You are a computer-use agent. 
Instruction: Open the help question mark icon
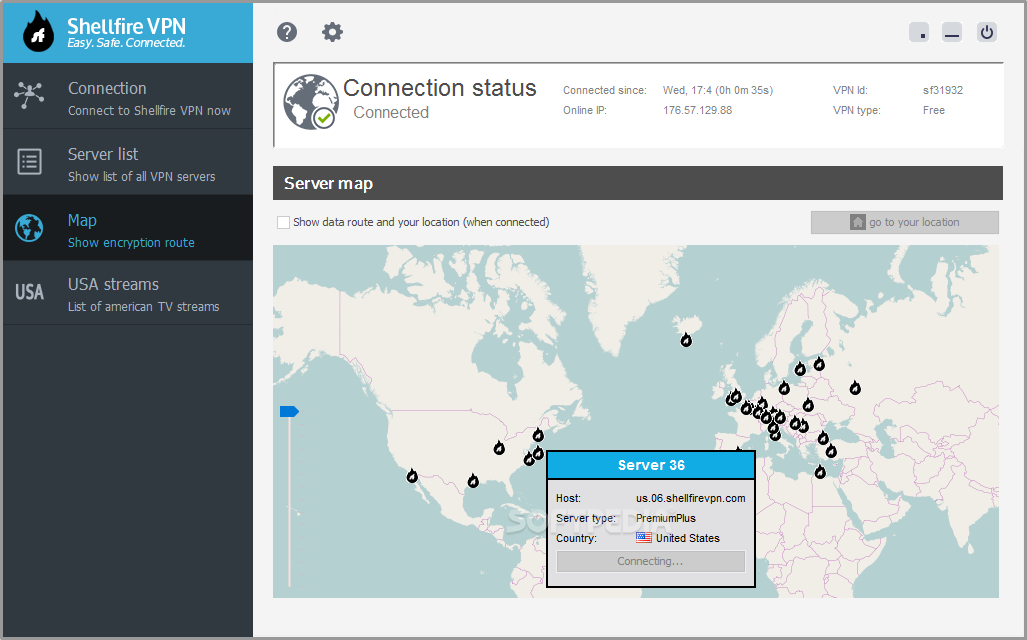(x=287, y=31)
